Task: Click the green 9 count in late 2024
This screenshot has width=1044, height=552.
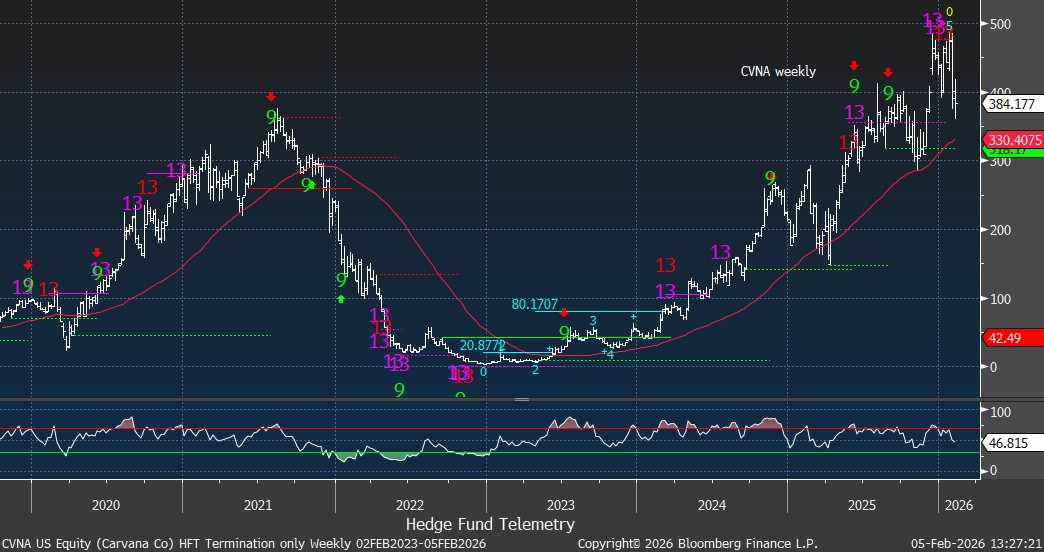Action: [x=770, y=178]
